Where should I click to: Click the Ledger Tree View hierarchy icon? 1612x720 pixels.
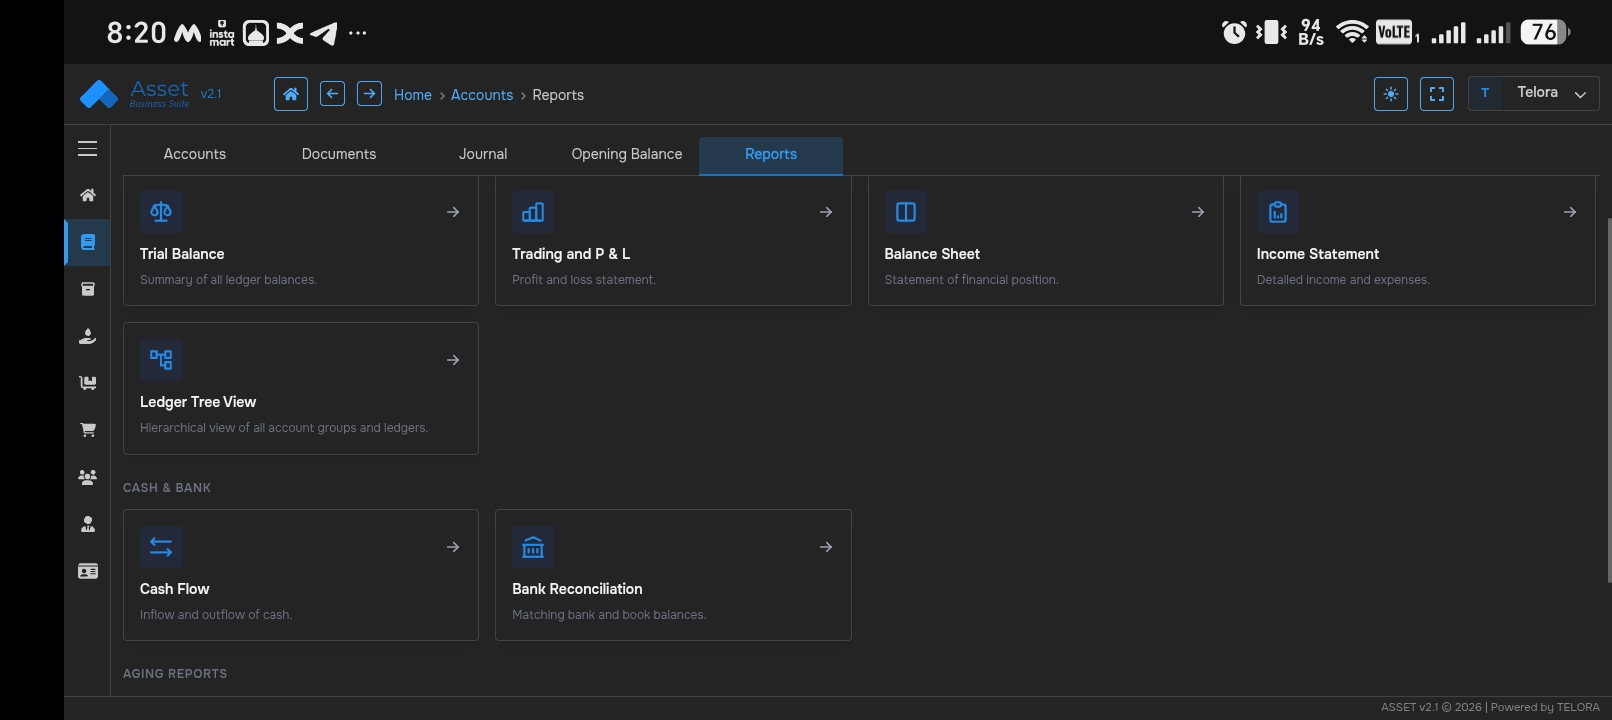pyautogui.click(x=161, y=360)
